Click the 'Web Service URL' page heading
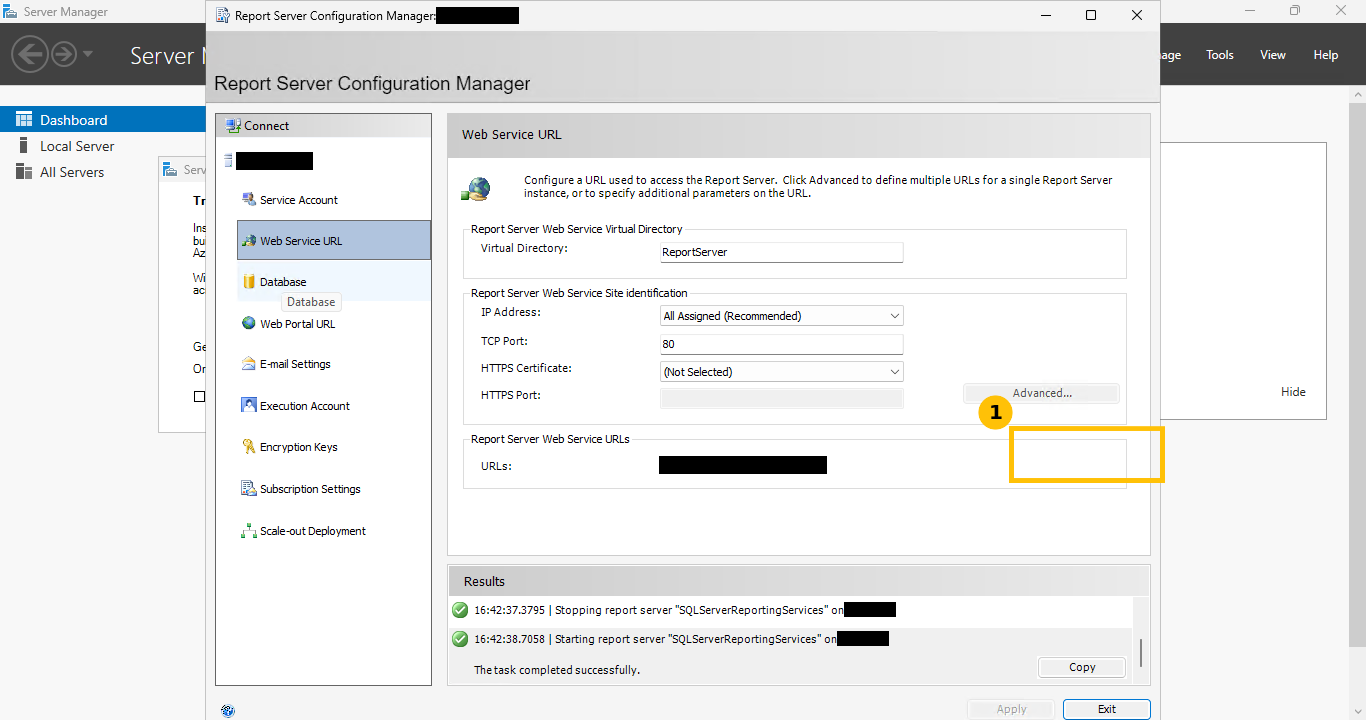Screen dimensions: 1366x720 click(512, 134)
